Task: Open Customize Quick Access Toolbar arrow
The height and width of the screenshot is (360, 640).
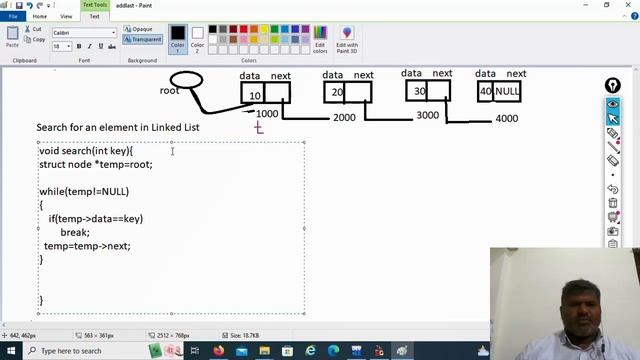Action: 48,6
